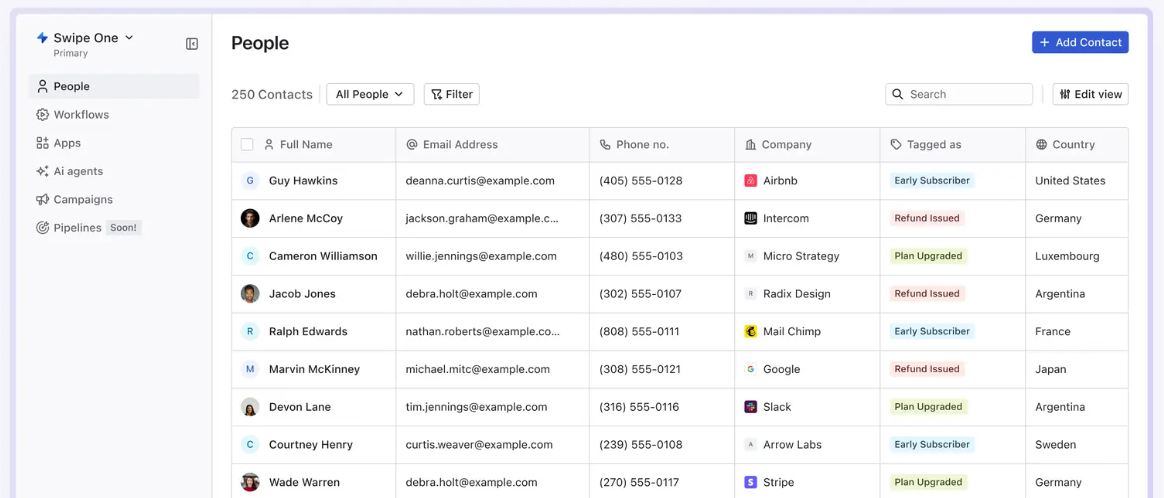This screenshot has width=1164, height=498.
Task: Click the Airbnb company logo
Action: pyautogui.click(x=751, y=180)
